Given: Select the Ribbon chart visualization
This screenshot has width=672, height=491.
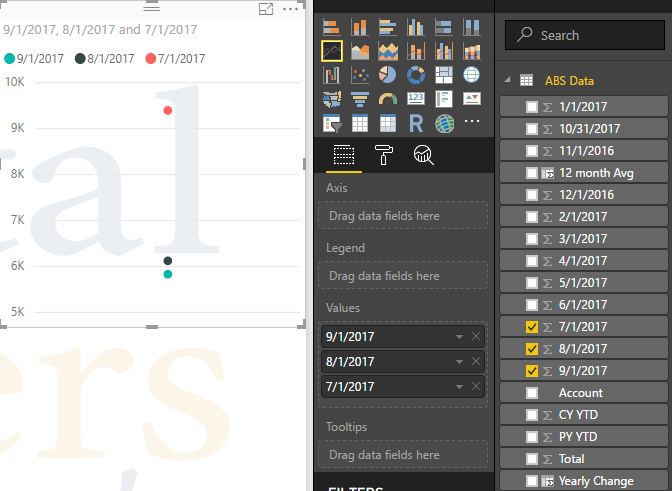Looking at the screenshot, I should coord(471,51).
